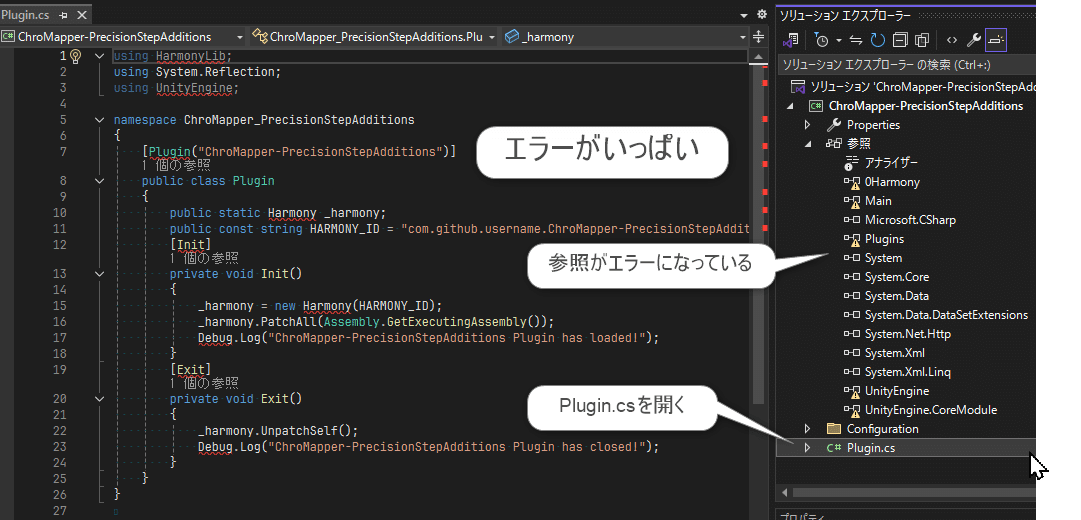The height and width of the screenshot is (520, 1081).
Task: Toggle Preview Selected Items button
Action: click(x=996, y=40)
